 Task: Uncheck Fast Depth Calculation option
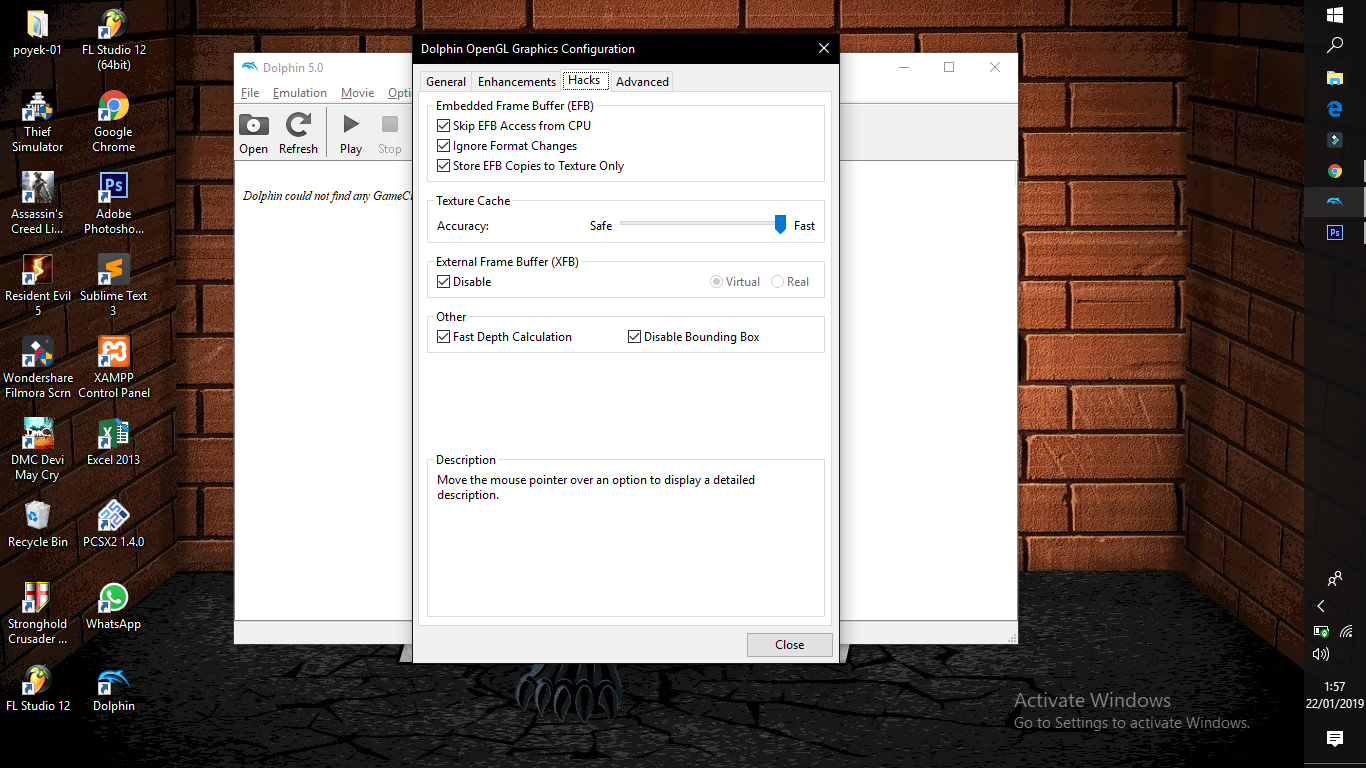click(444, 337)
